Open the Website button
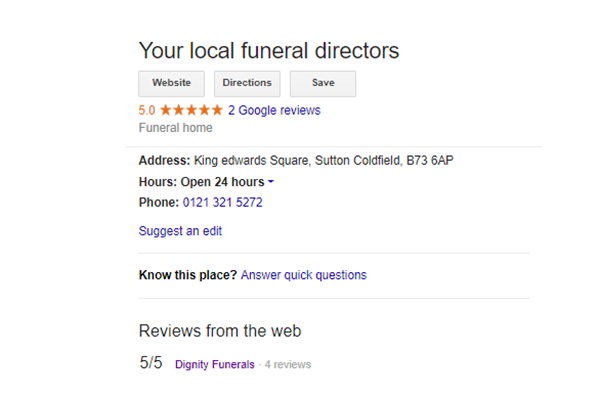 click(x=171, y=83)
